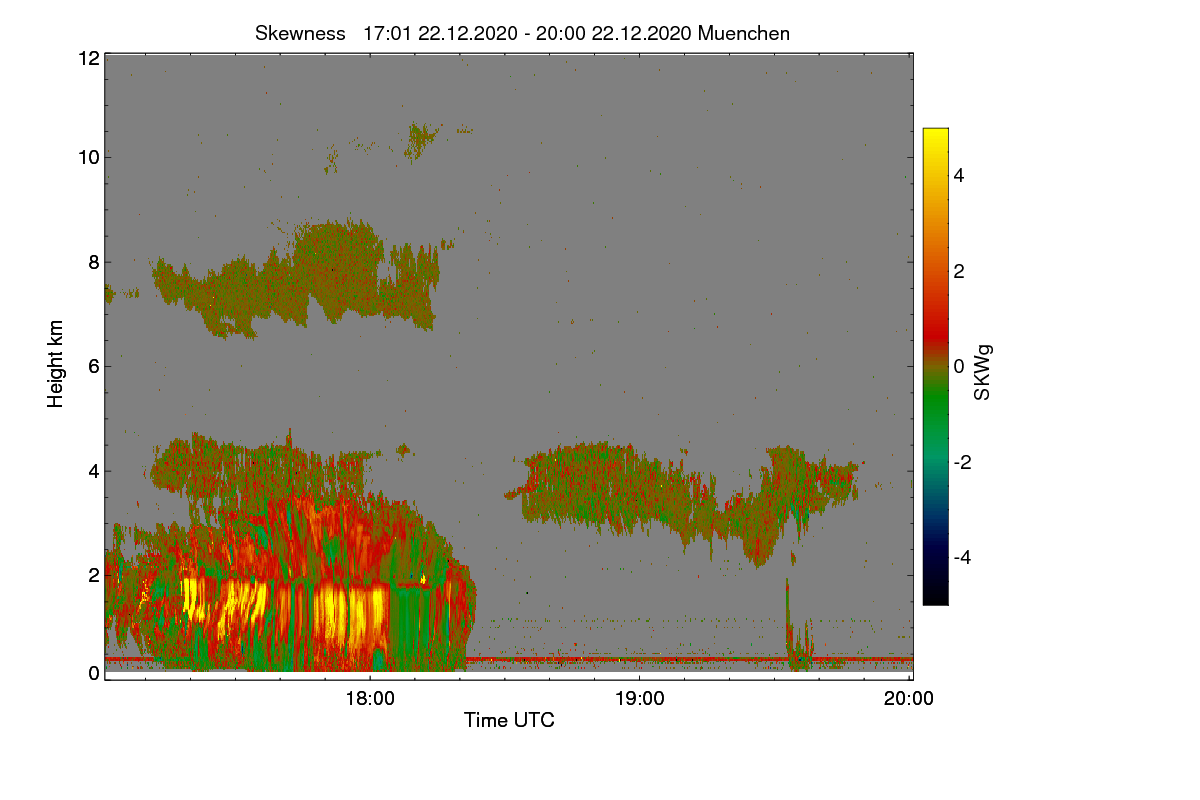The image size is (1200, 800).
Task: Click the '19:00' time tick label
Action: (x=639, y=699)
